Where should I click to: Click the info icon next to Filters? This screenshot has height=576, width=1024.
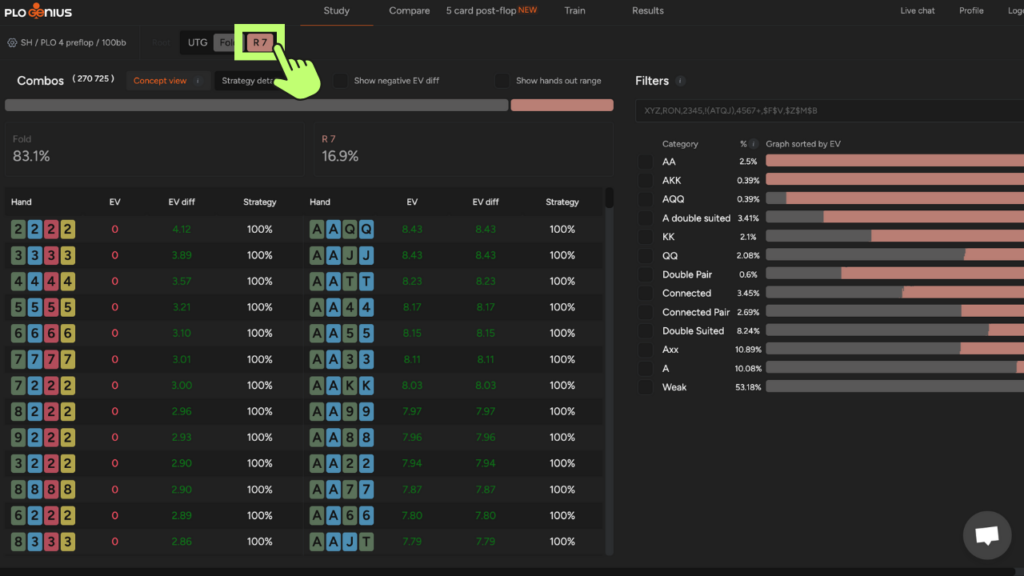pos(680,81)
